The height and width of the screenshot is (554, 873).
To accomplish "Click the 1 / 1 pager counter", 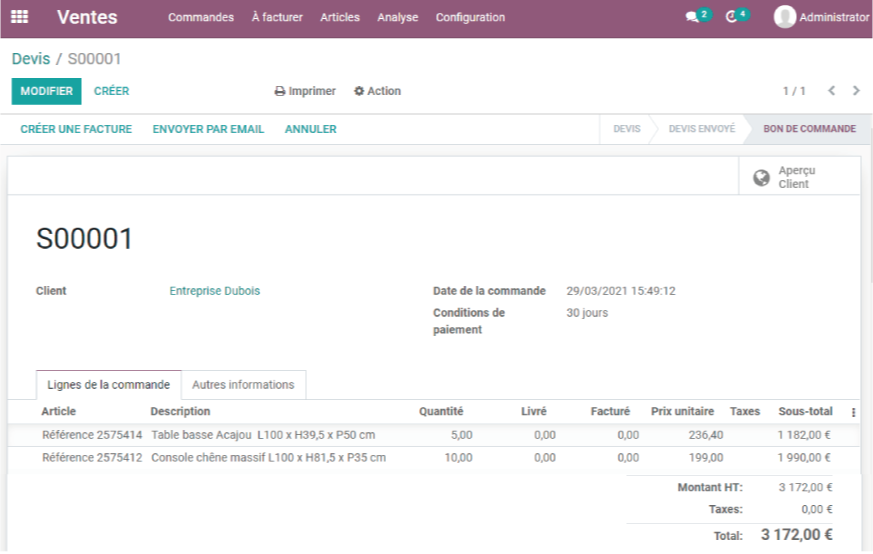I will [794, 91].
